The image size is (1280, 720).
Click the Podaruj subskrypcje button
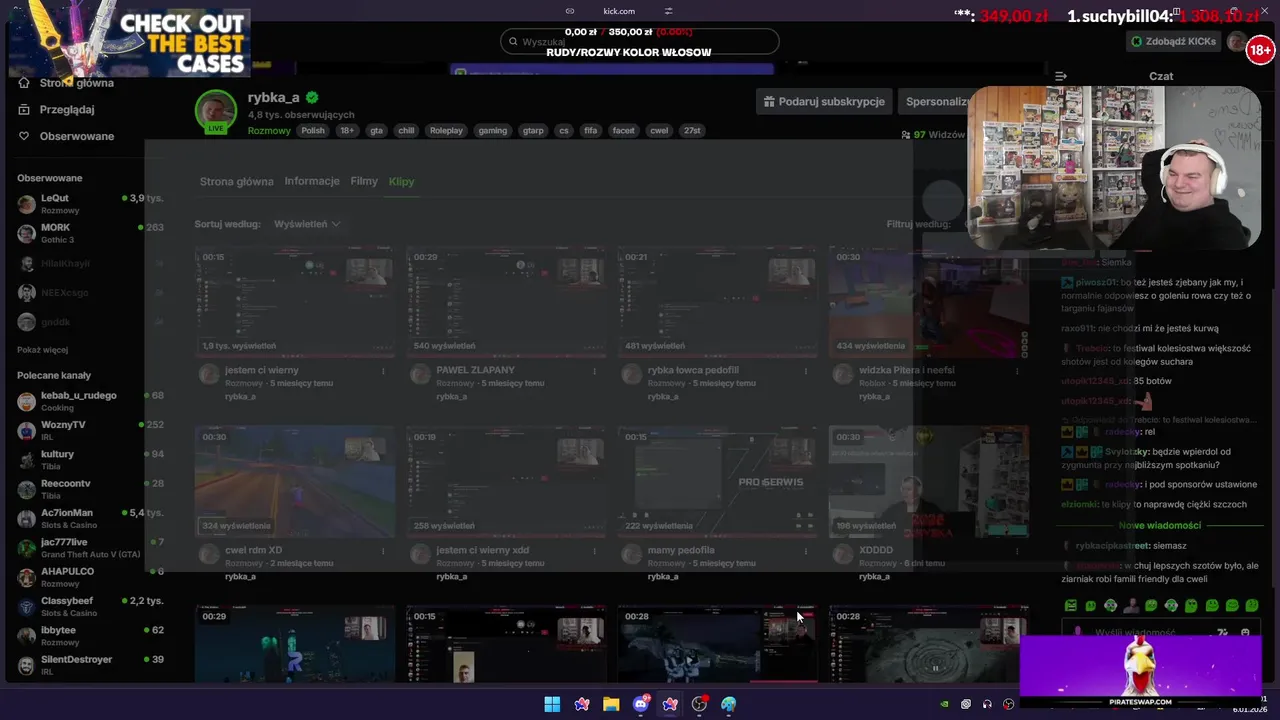pyautogui.click(x=824, y=102)
